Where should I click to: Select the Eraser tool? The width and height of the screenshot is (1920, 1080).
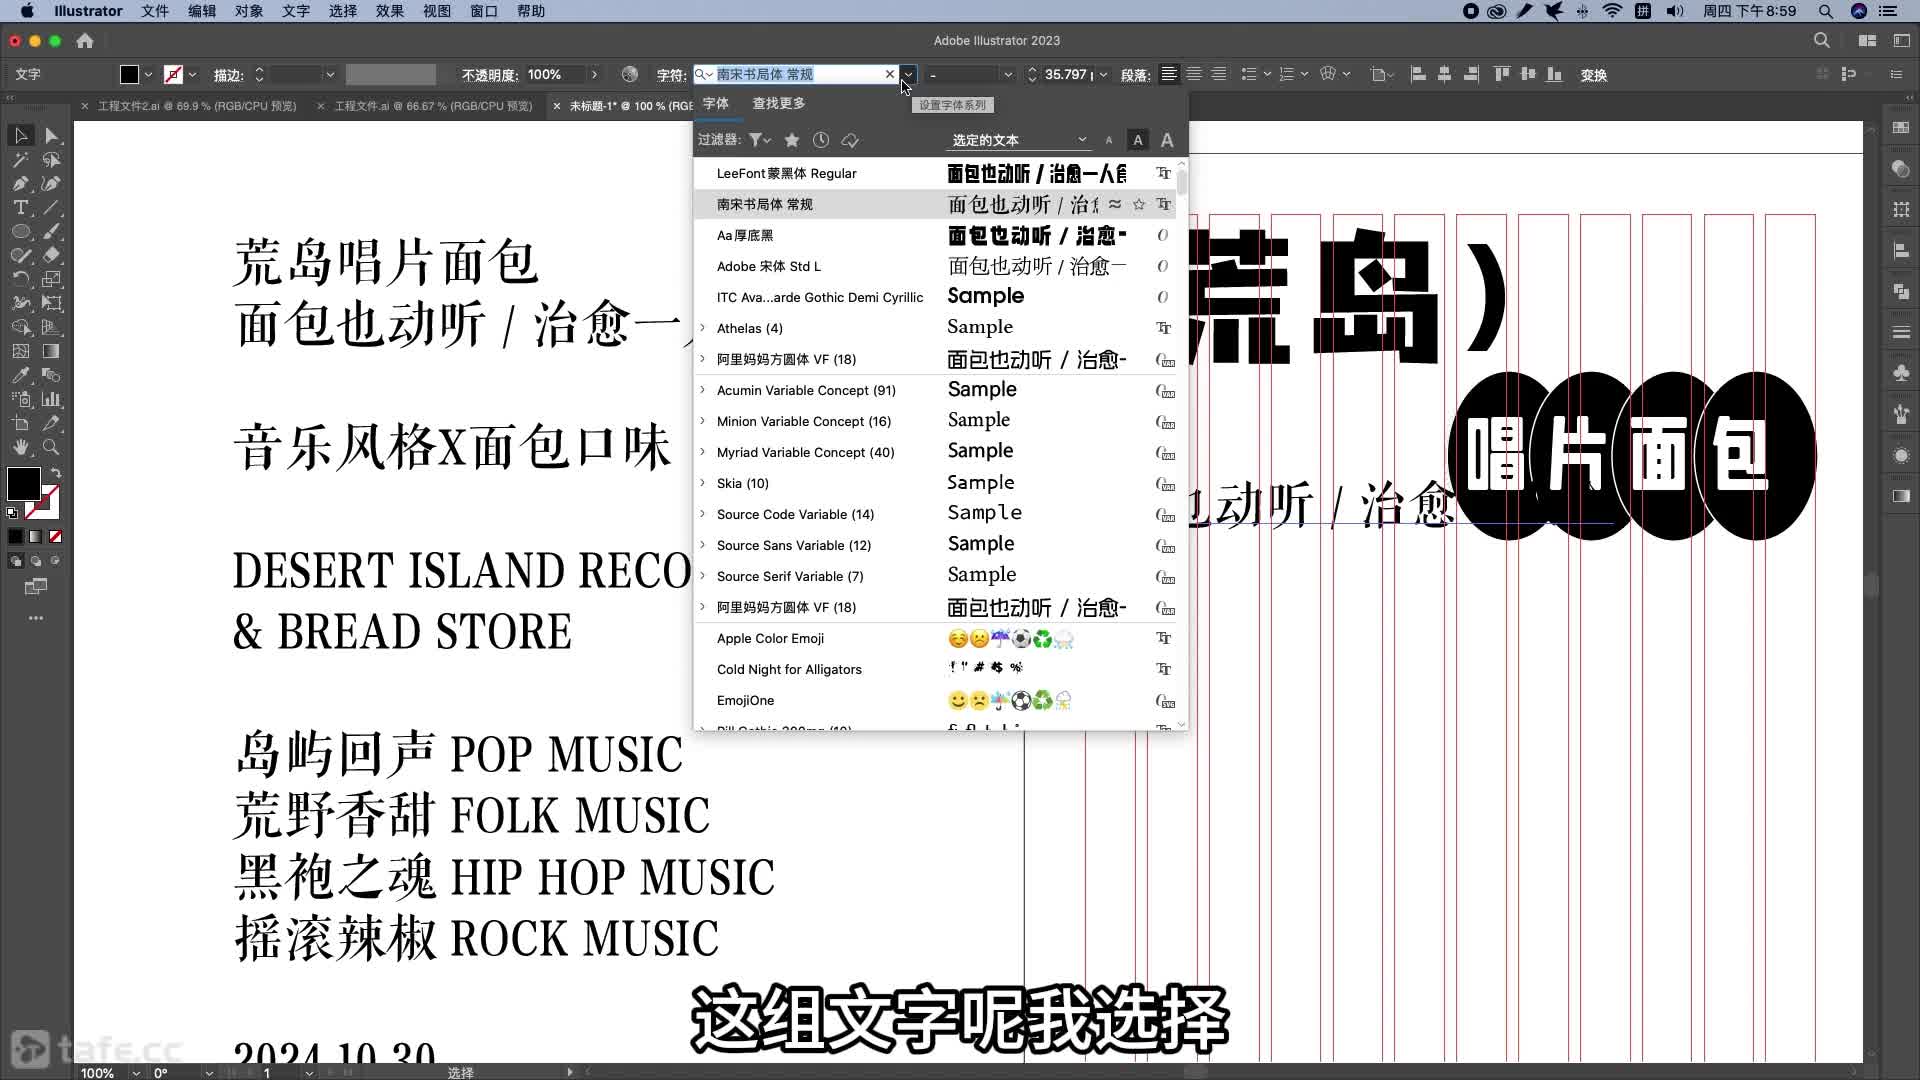click(x=52, y=255)
